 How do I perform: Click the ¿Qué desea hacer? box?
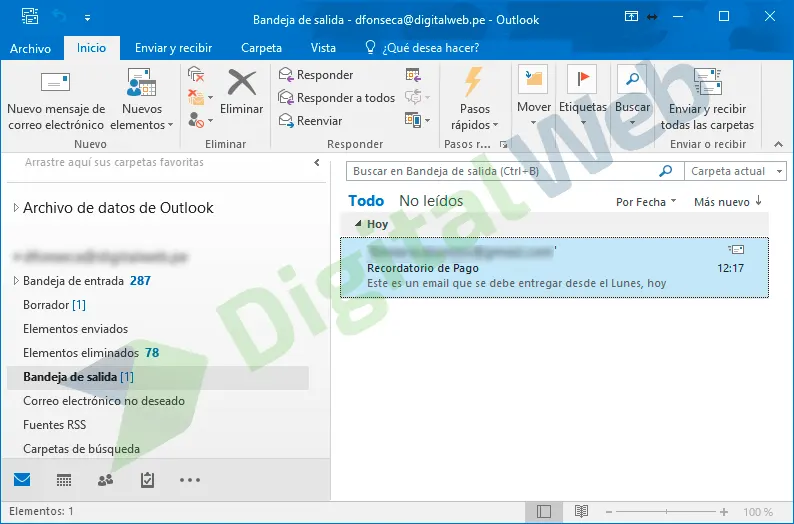tap(421, 48)
